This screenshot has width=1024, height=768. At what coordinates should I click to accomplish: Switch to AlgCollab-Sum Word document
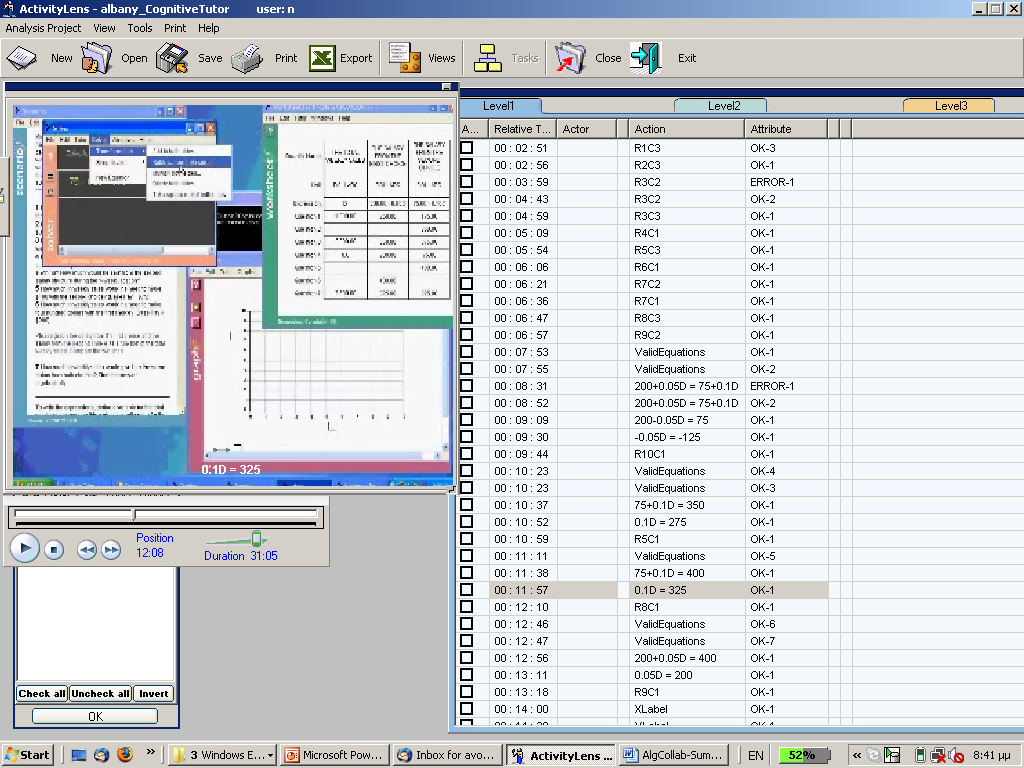pos(673,756)
